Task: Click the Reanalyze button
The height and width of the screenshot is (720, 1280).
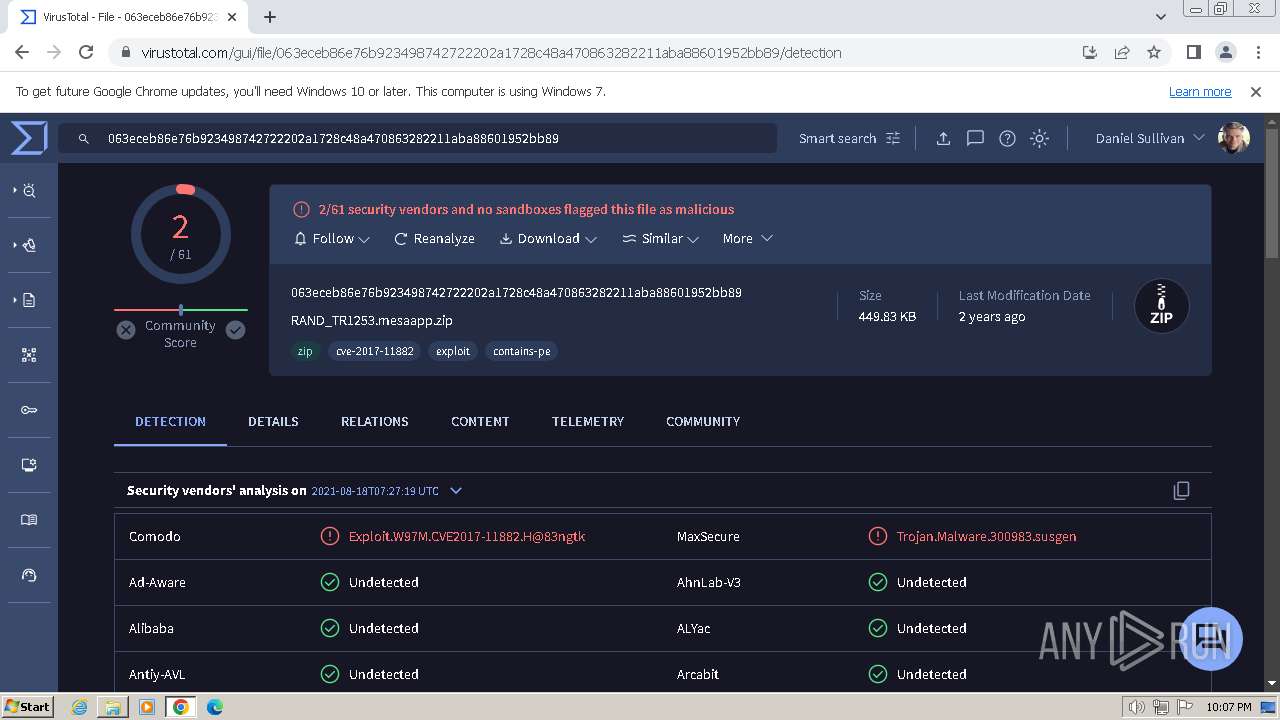Action: pos(434,239)
